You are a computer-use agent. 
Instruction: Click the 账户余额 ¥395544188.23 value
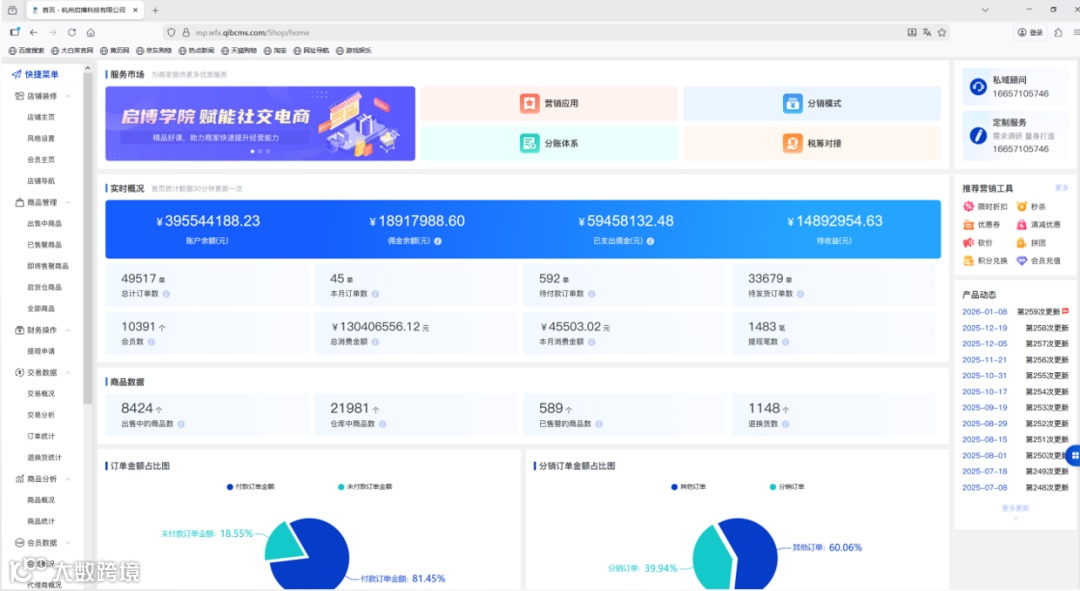click(208, 221)
